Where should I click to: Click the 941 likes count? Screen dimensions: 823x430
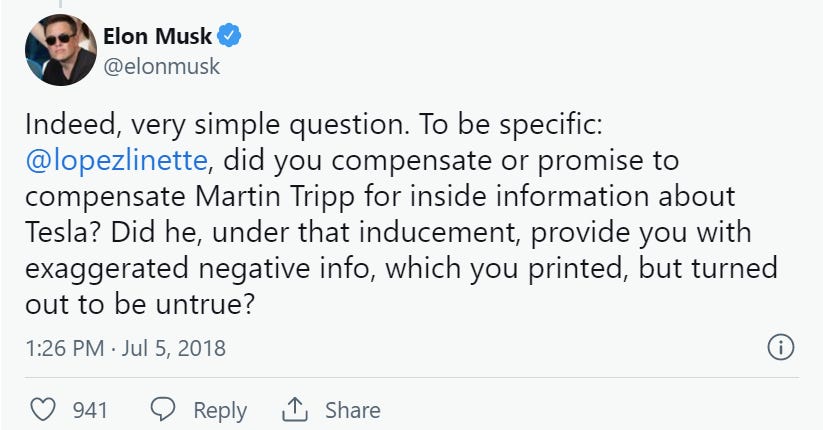(90, 410)
